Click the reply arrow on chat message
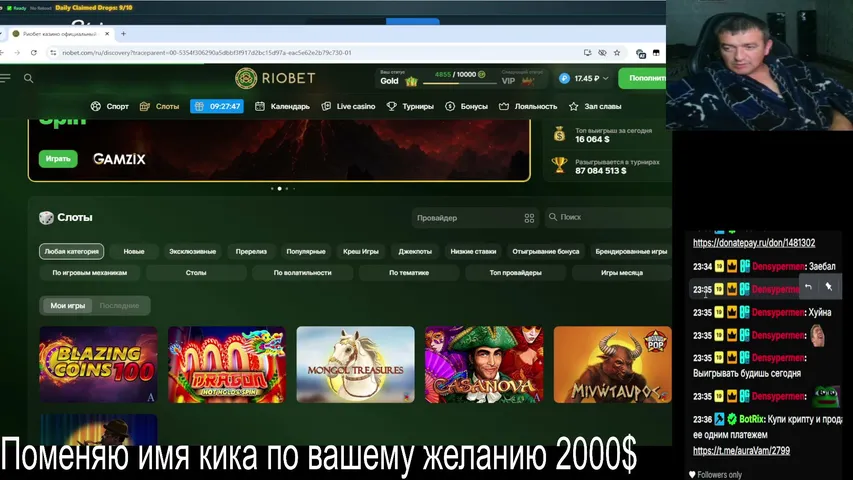Screen dimensions: 853x480 [809, 287]
